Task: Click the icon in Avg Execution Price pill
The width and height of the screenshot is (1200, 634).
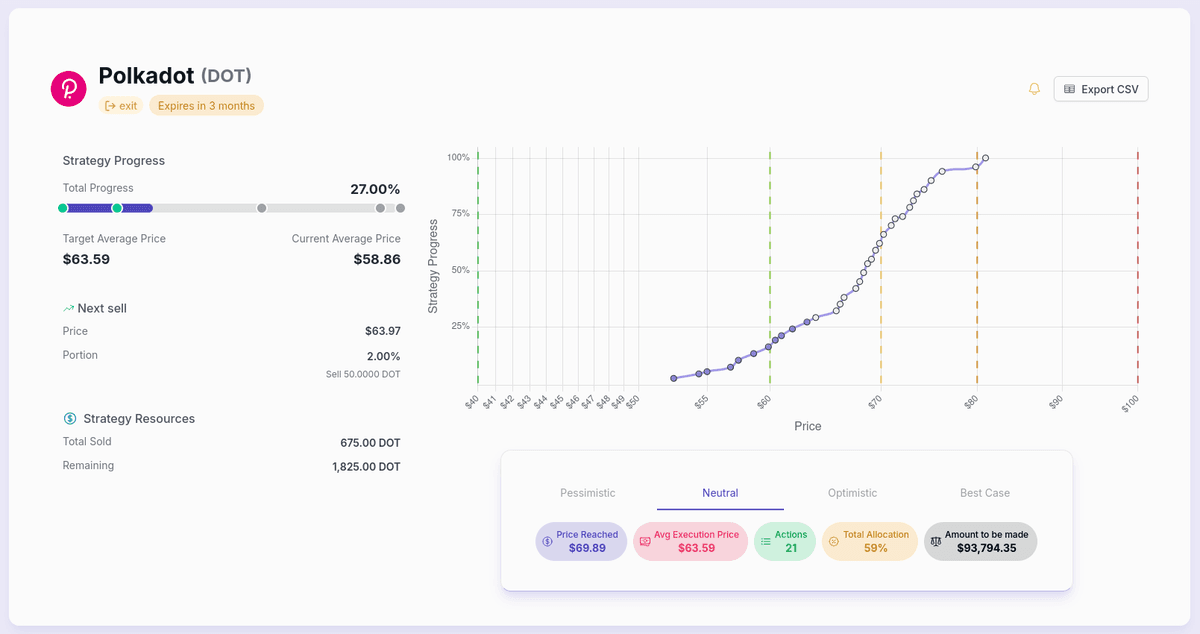Action: (x=645, y=541)
